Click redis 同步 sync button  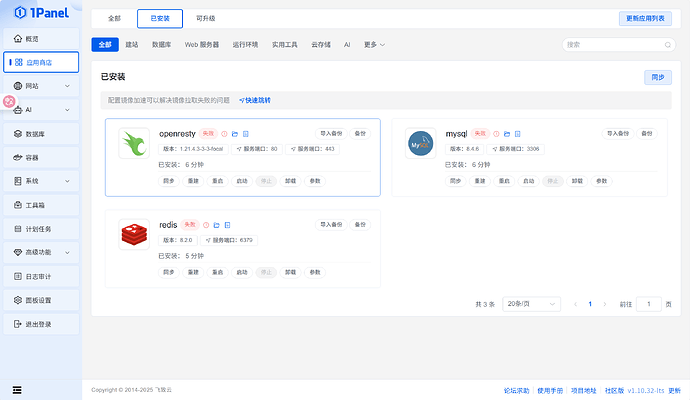[169, 272]
